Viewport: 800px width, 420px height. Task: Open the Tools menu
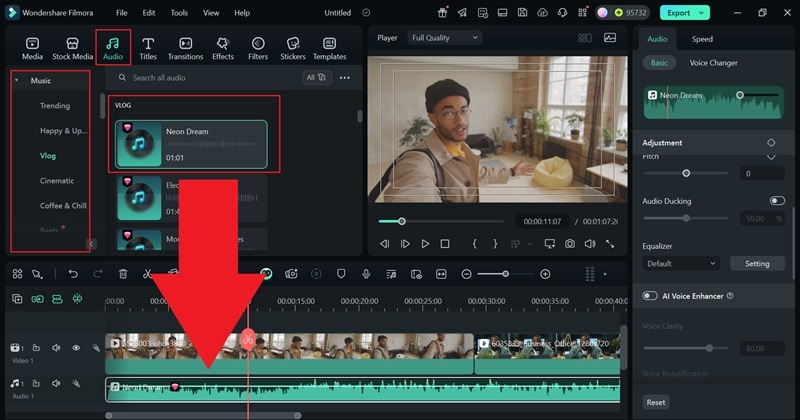point(179,13)
